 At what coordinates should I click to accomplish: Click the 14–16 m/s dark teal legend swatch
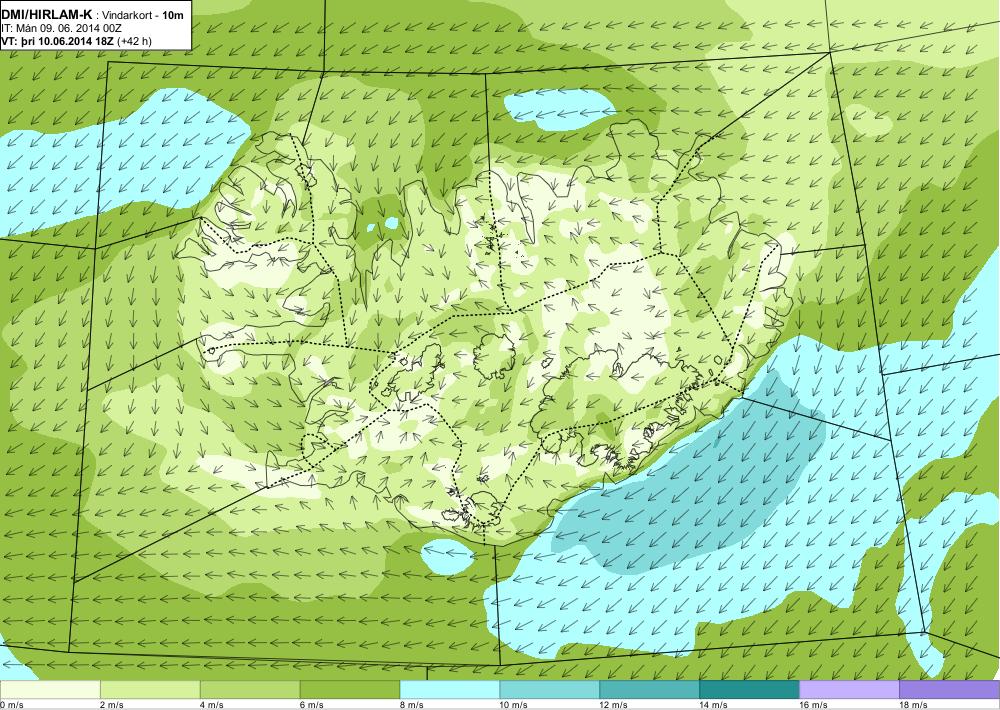pyautogui.click(x=749, y=690)
